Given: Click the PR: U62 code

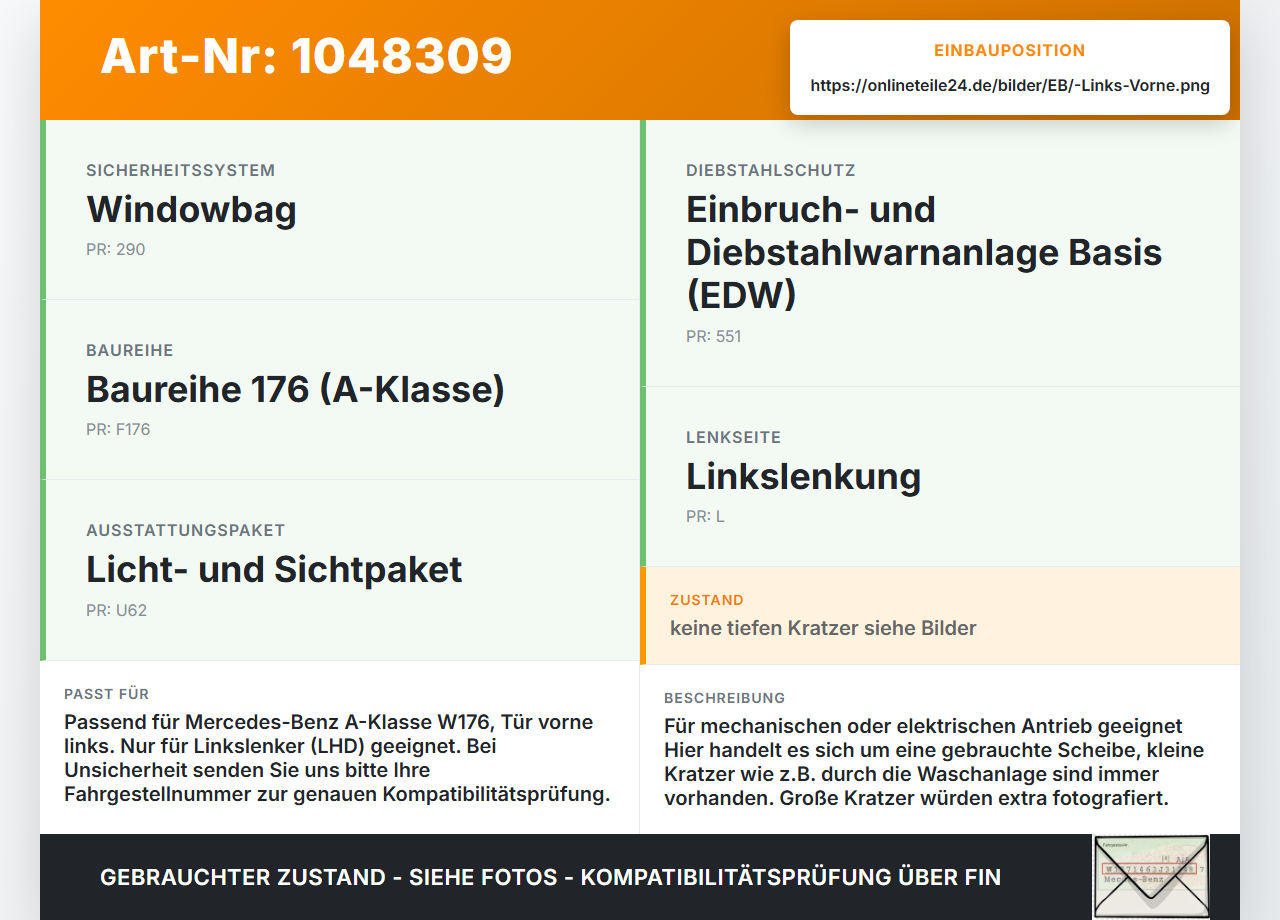Looking at the screenshot, I should click(116, 610).
